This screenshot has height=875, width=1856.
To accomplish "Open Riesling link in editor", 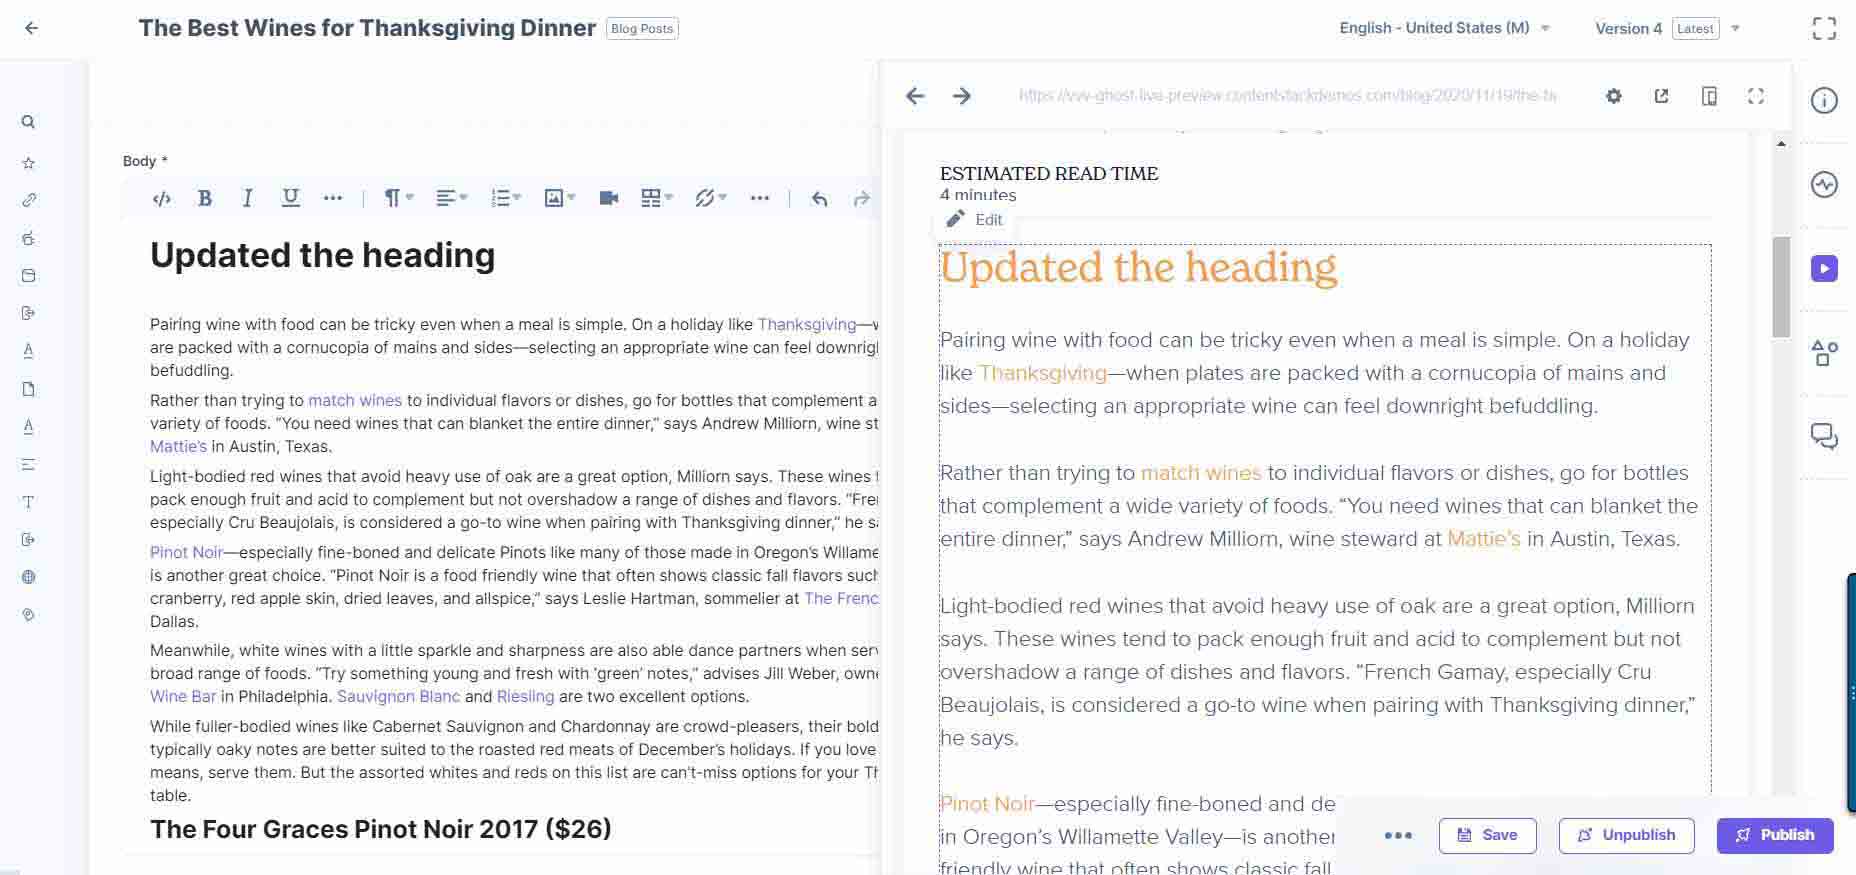I will coord(525,696).
